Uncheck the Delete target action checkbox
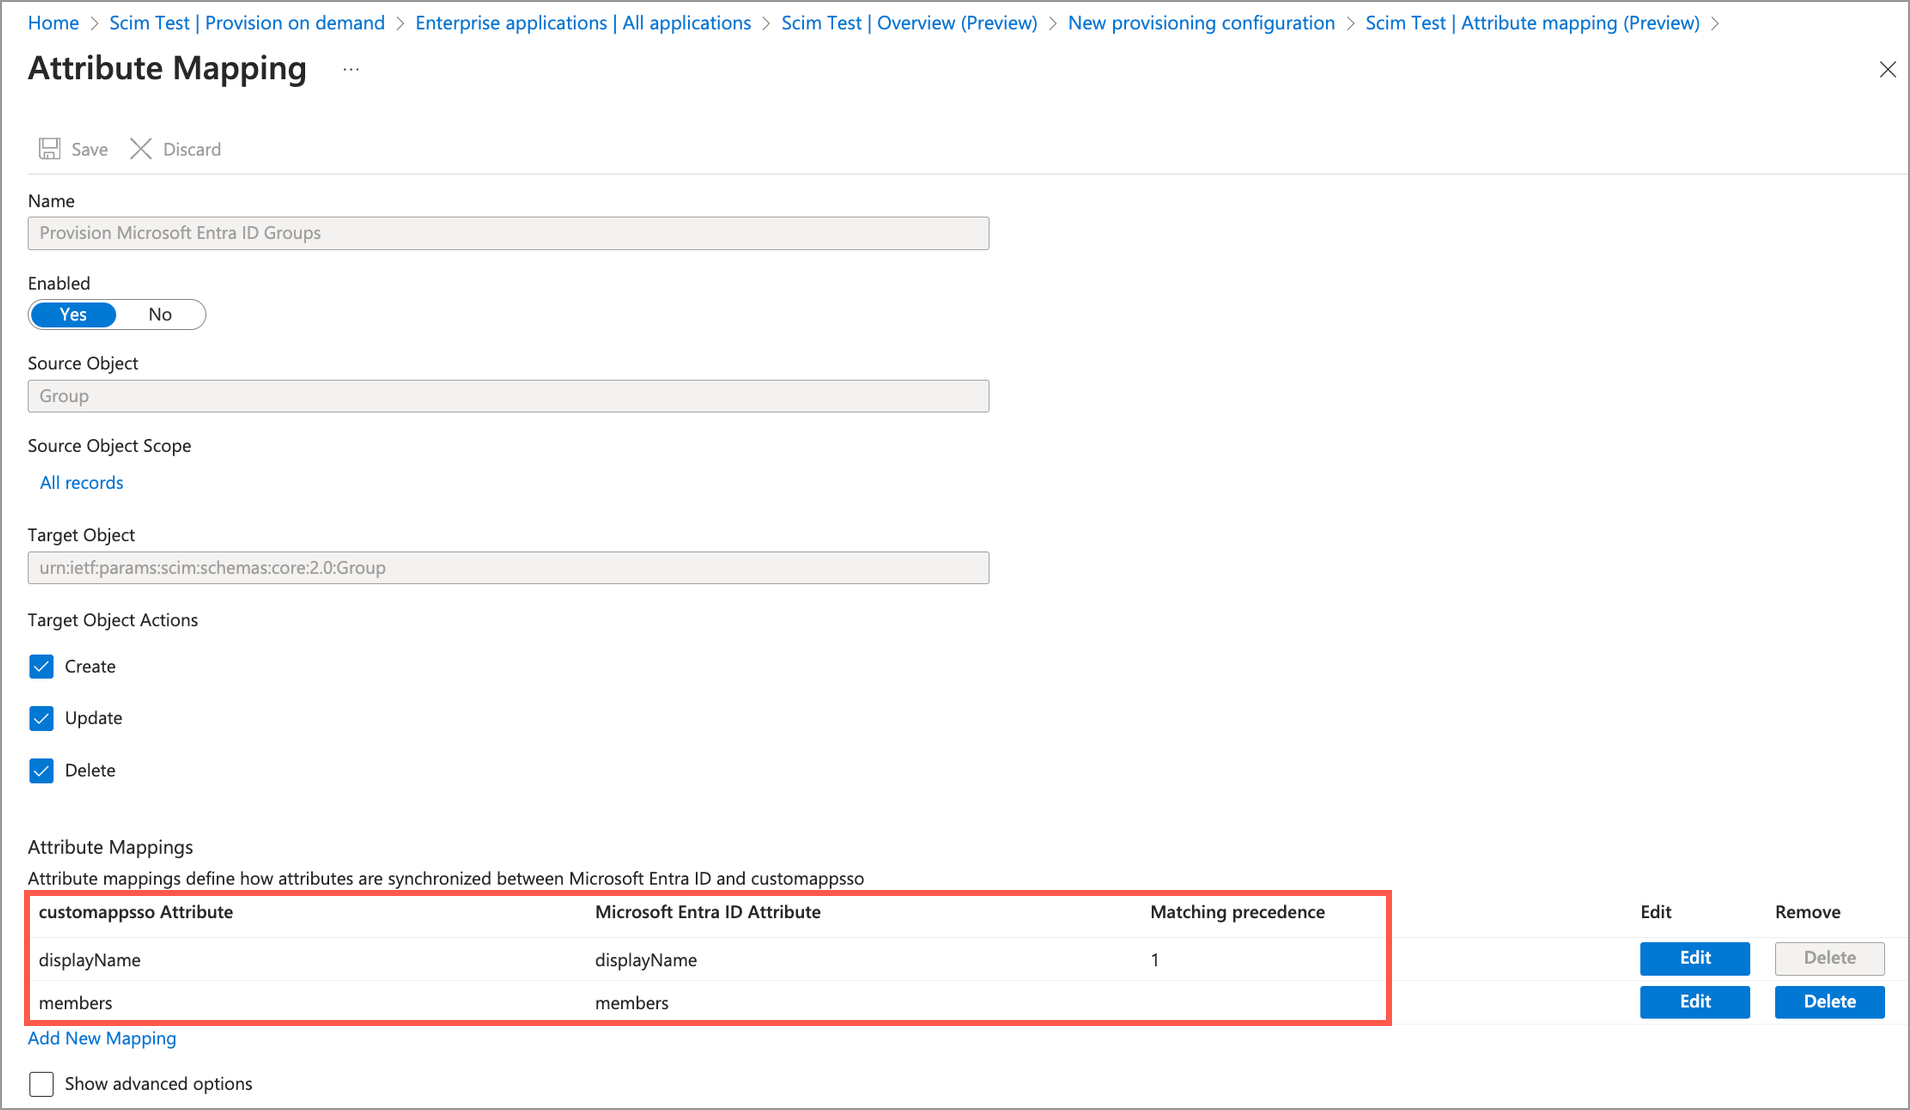 (41, 771)
